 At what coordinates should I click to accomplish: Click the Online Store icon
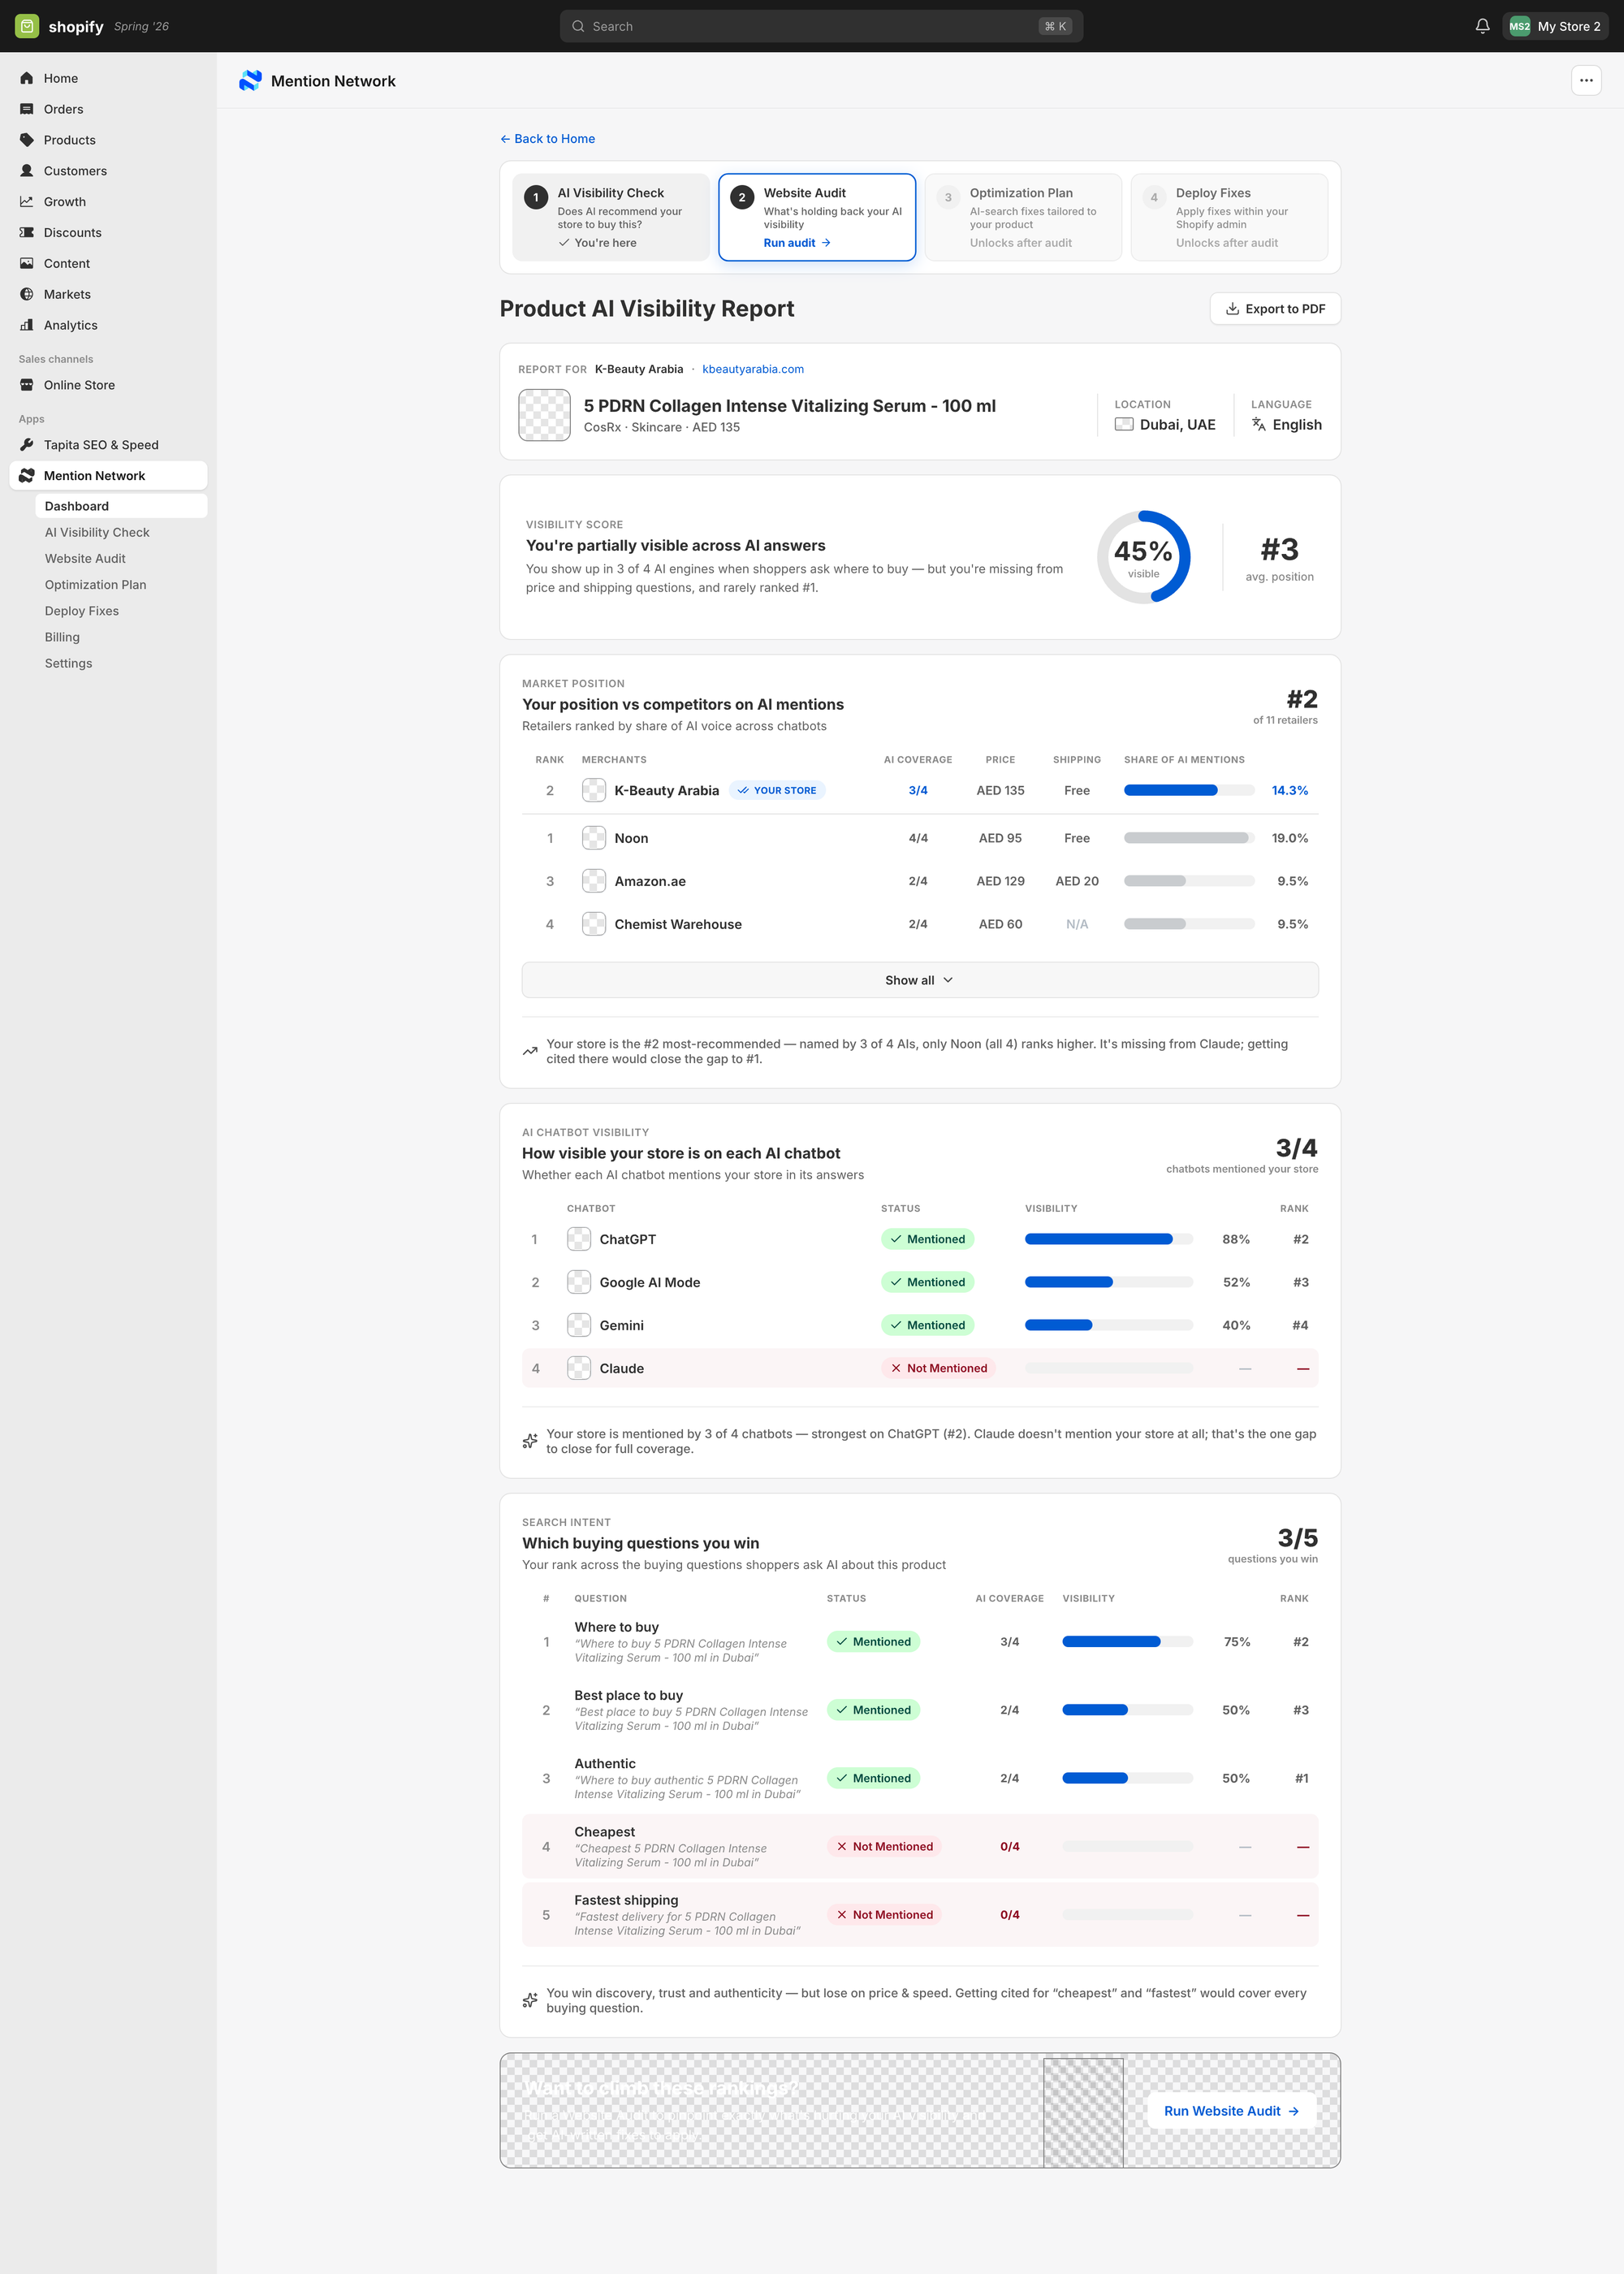point(27,385)
